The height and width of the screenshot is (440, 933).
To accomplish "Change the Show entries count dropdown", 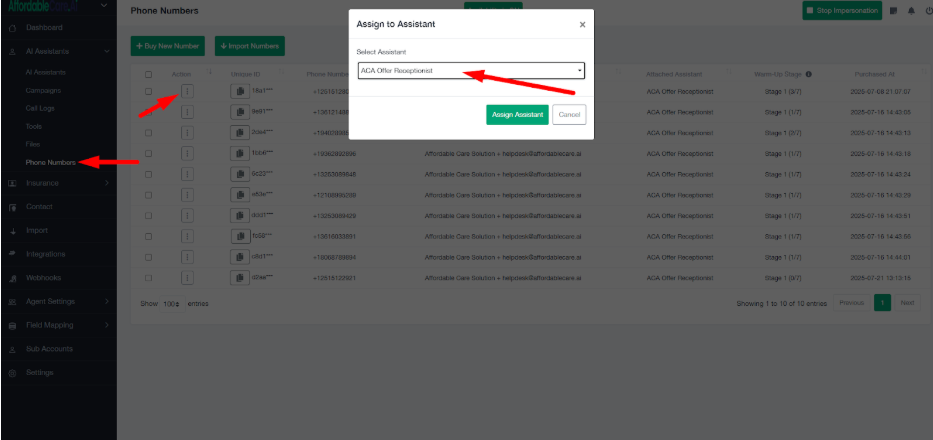I will [170, 303].
